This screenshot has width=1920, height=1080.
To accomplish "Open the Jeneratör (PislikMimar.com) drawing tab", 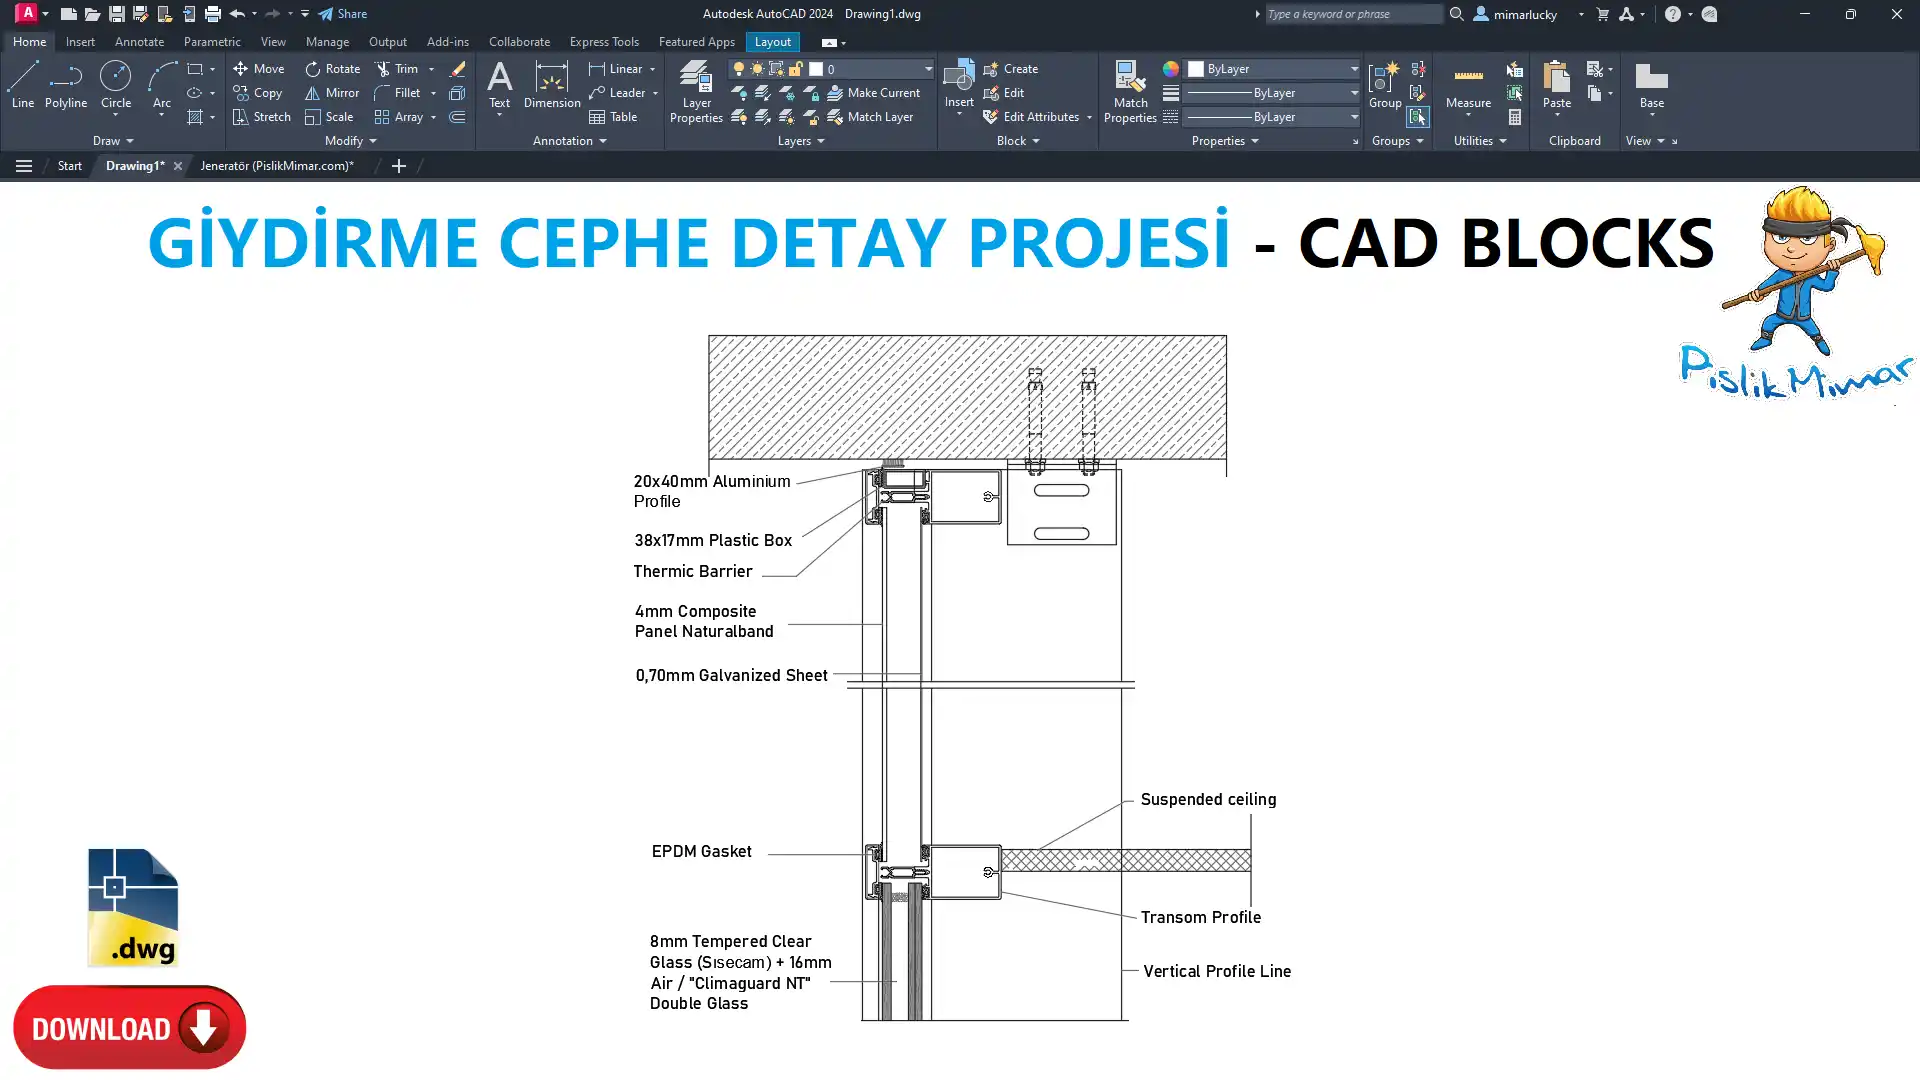I will (276, 166).
